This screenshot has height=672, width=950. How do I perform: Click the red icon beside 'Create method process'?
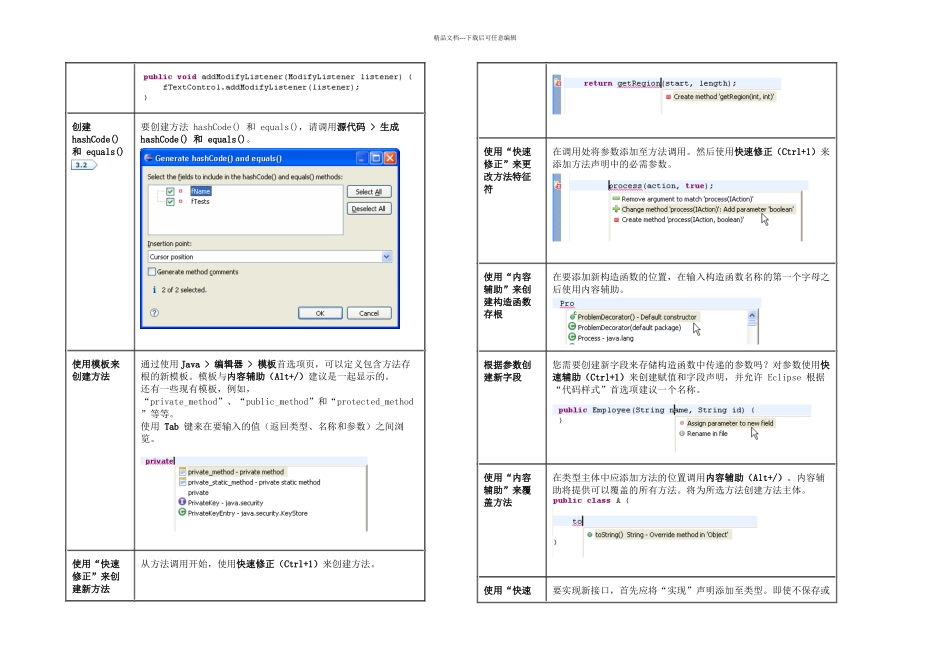click(x=616, y=220)
